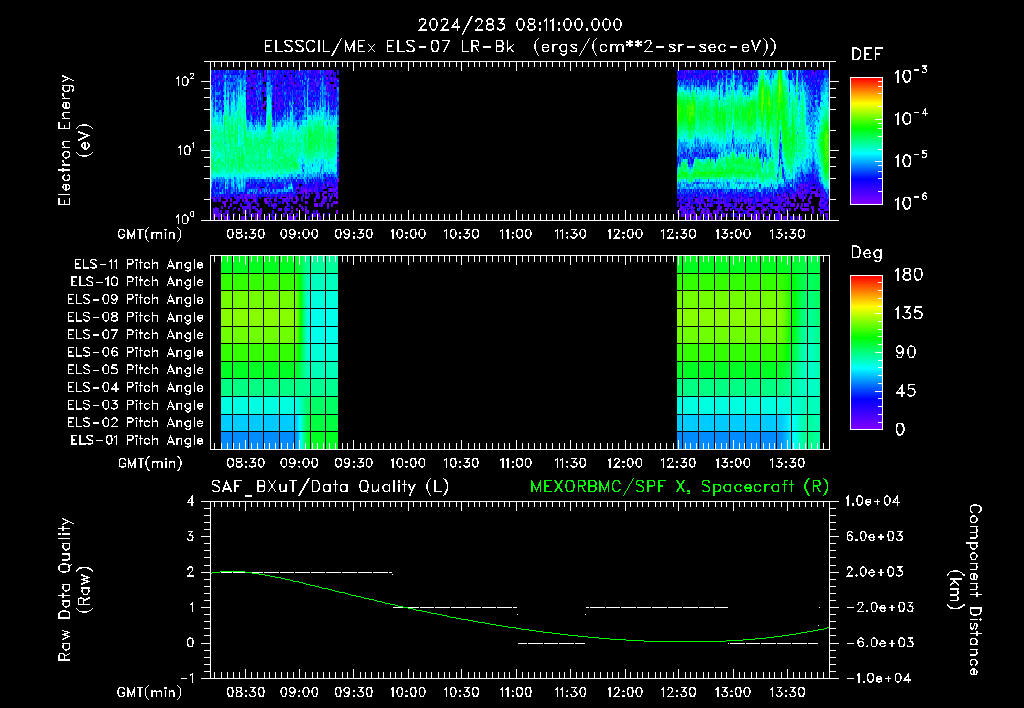The image size is (1024, 708).
Task: Click the -1 tick on Raw Data Quality axis
Action: tap(188, 678)
